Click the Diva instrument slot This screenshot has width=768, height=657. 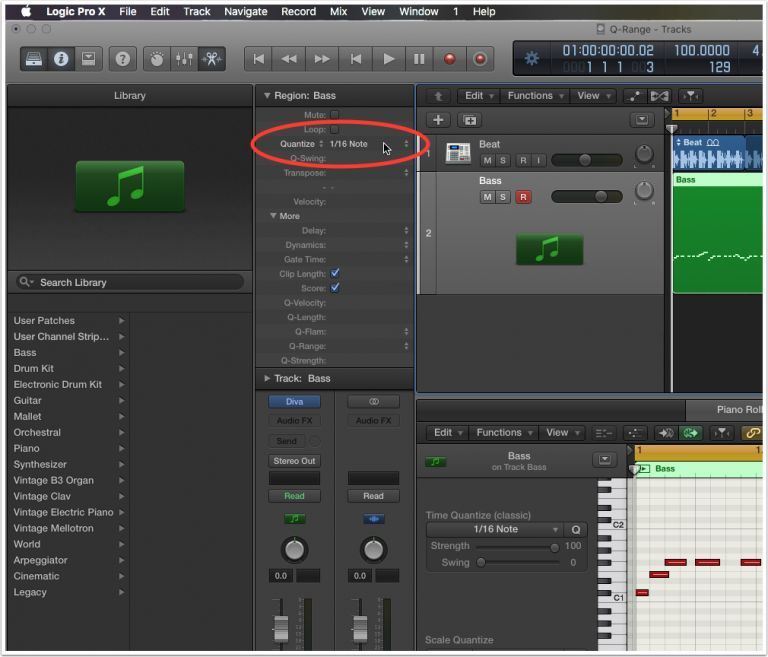click(x=294, y=402)
